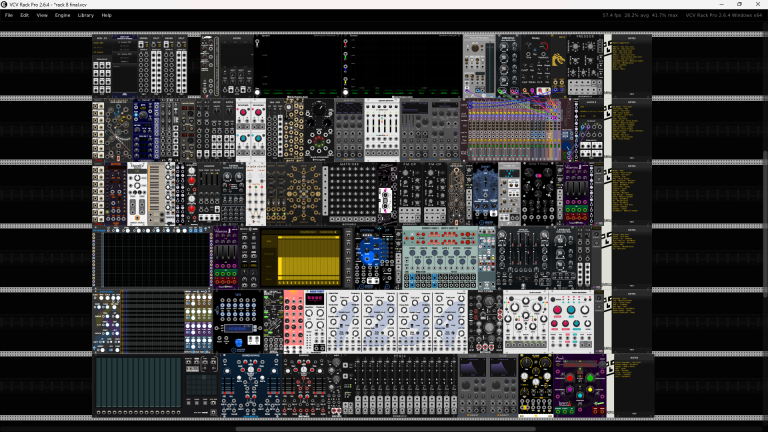Click the large brown knob on gray module
This screenshot has width=768, height=432.
[475, 48]
